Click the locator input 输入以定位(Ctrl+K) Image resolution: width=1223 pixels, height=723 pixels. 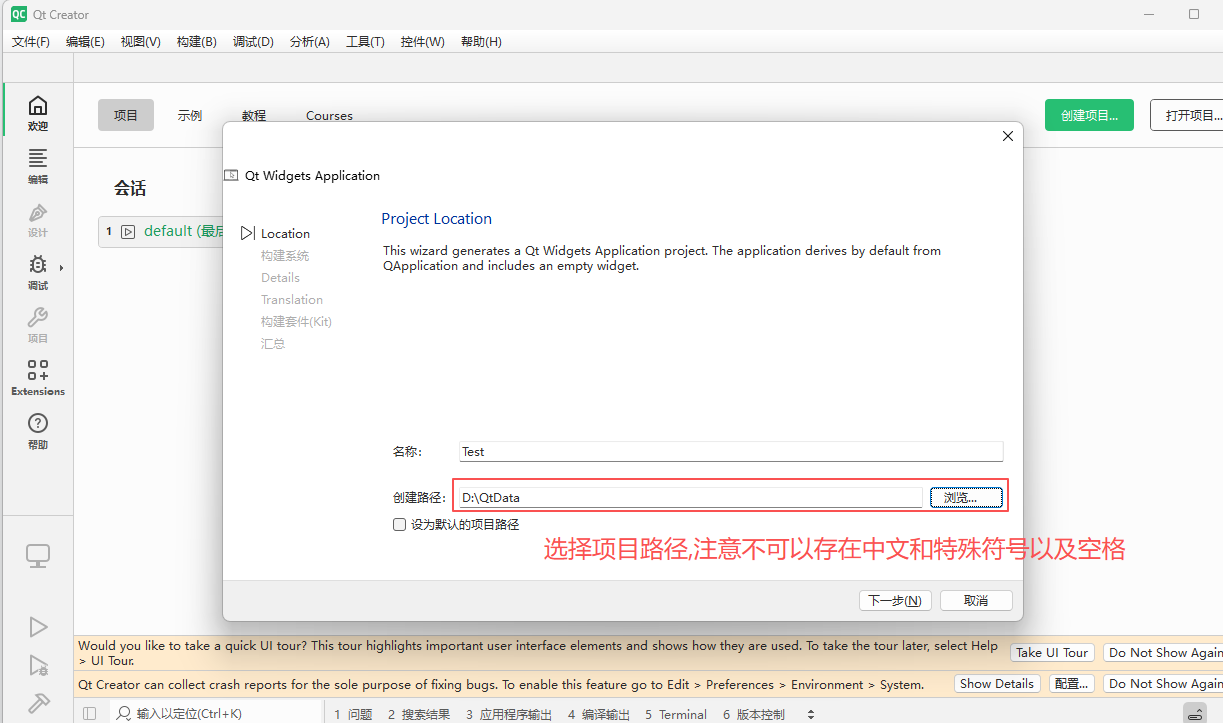coord(215,714)
